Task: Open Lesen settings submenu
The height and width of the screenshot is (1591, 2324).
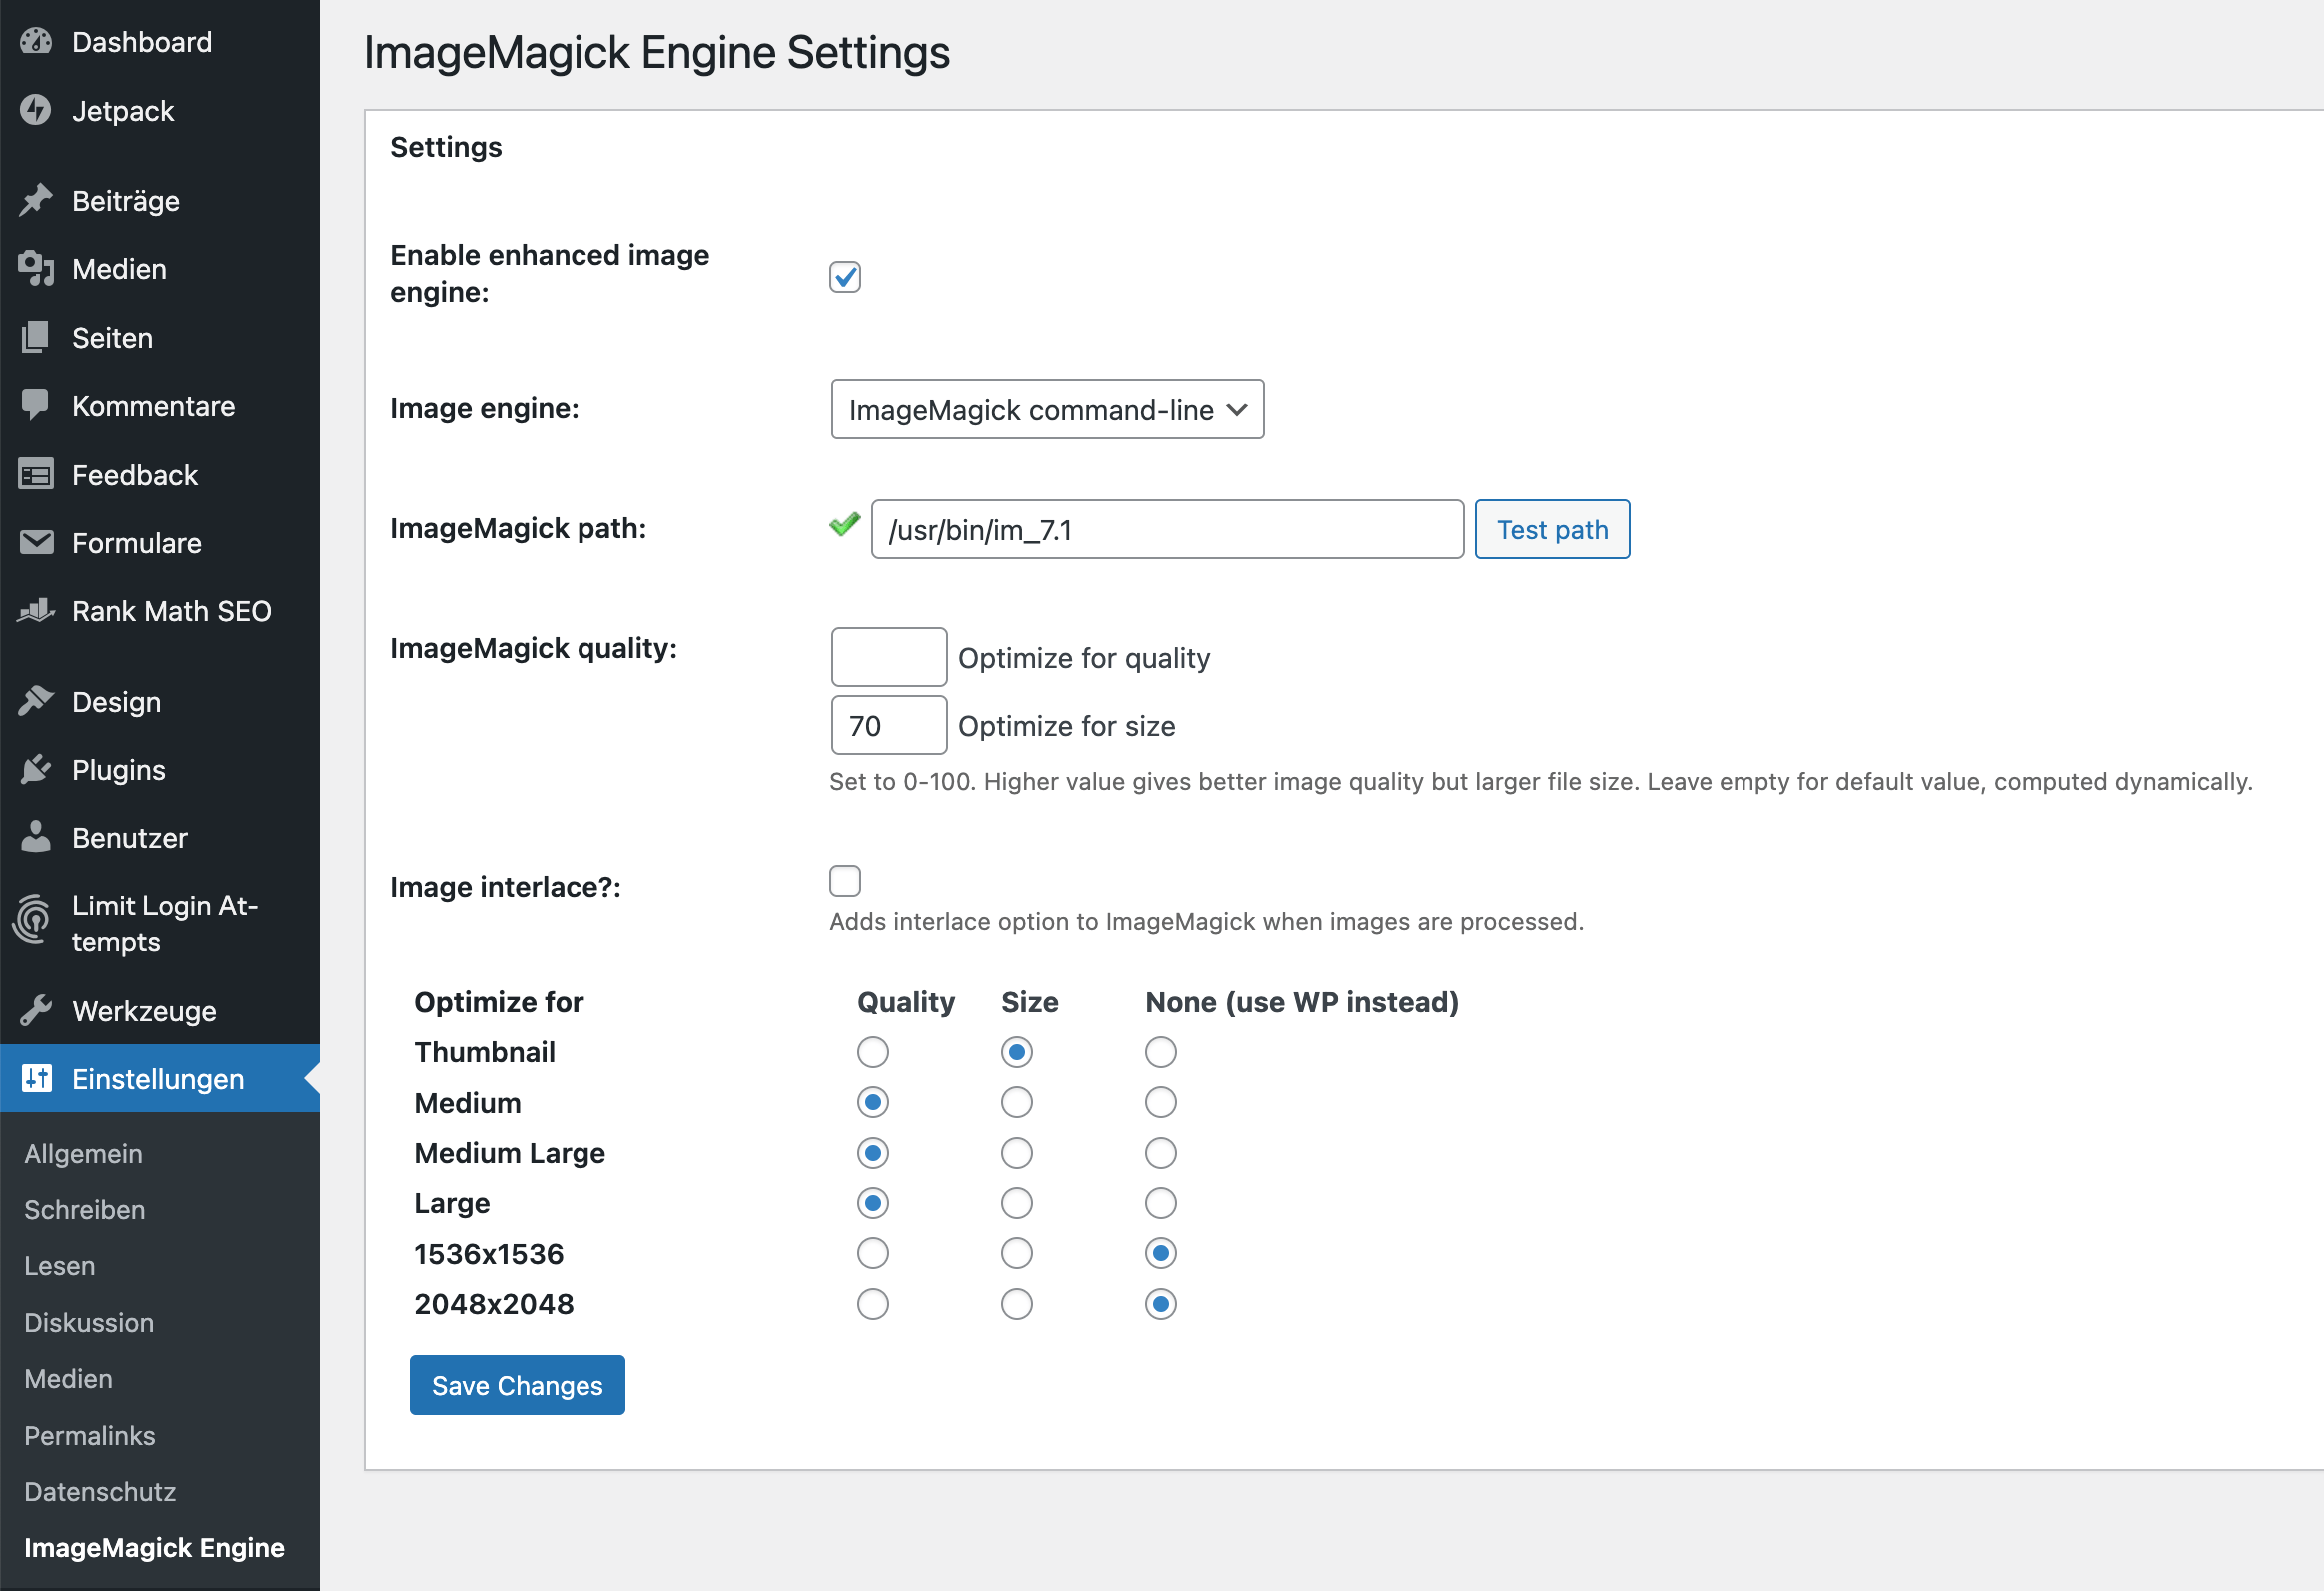Action: (60, 1266)
